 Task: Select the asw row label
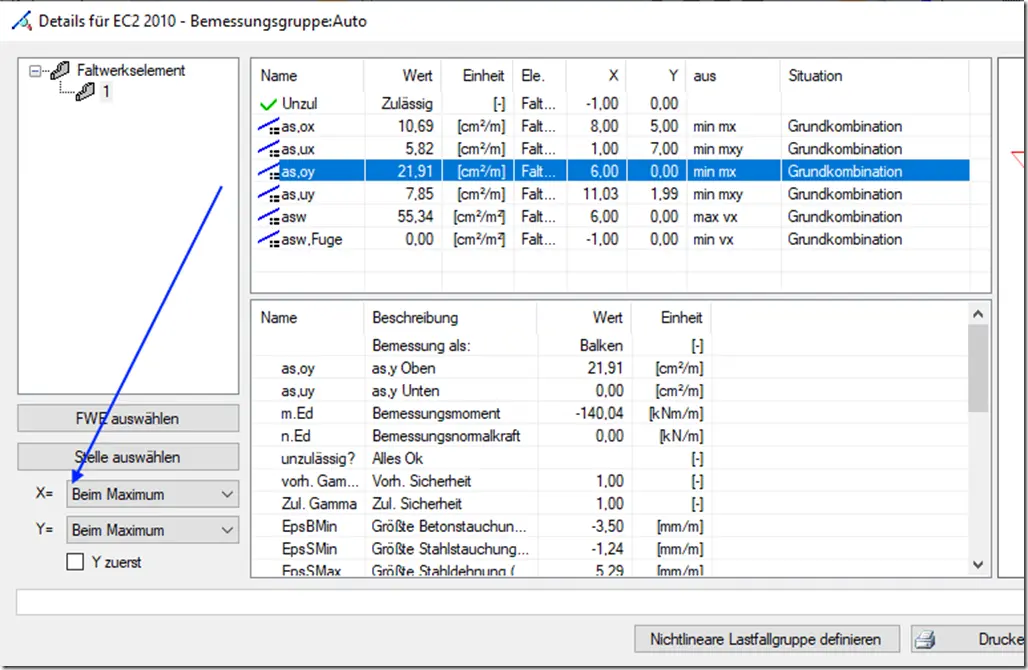[294, 217]
